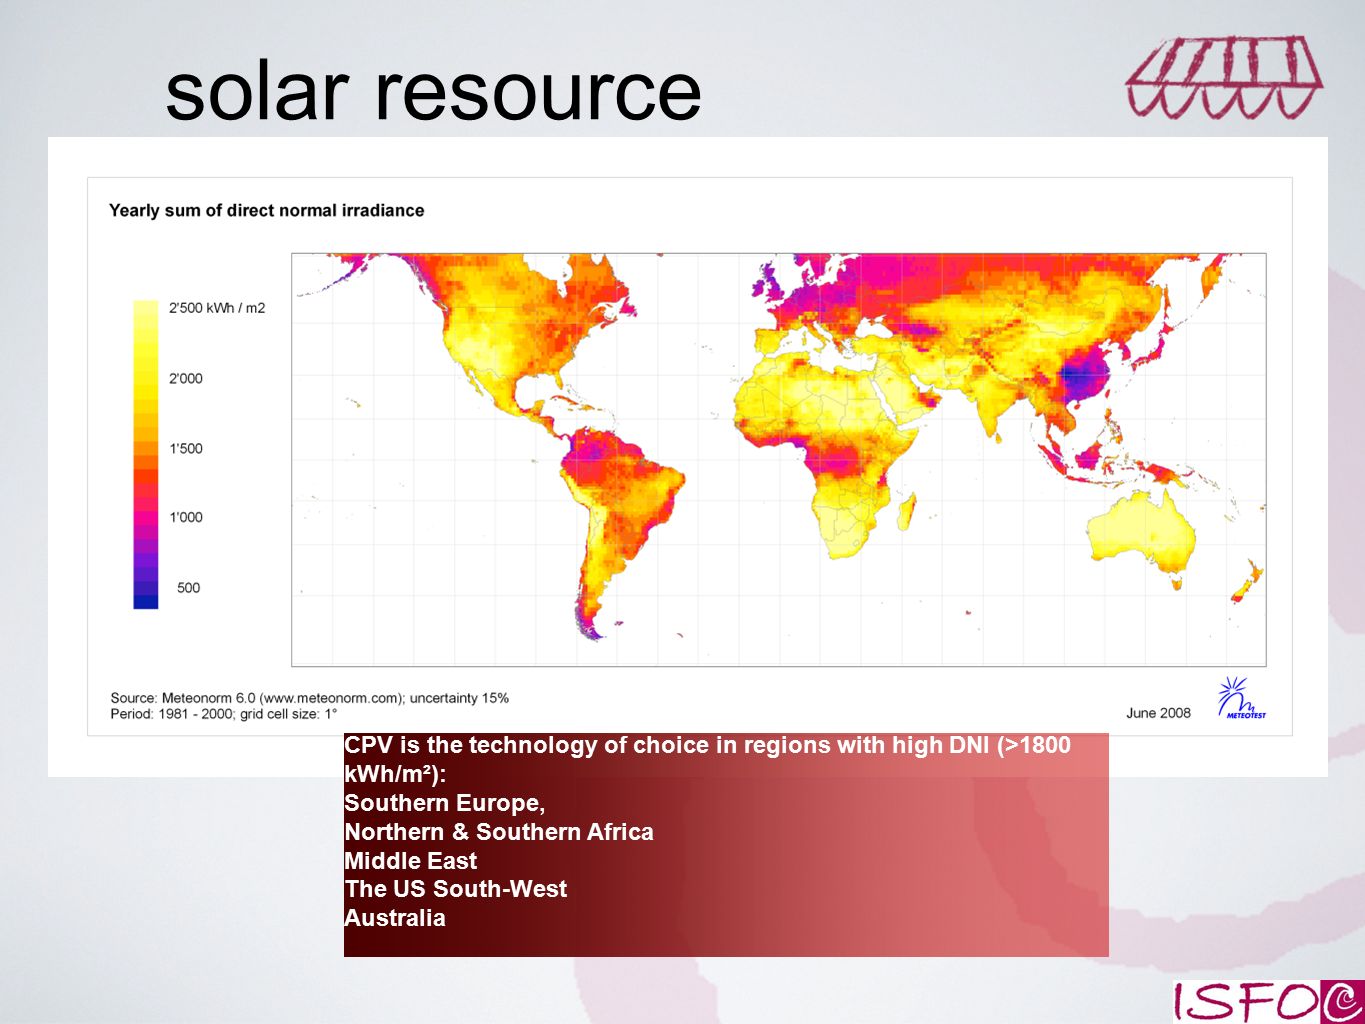Click the "kWh/m²):" text line

(x=395, y=774)
